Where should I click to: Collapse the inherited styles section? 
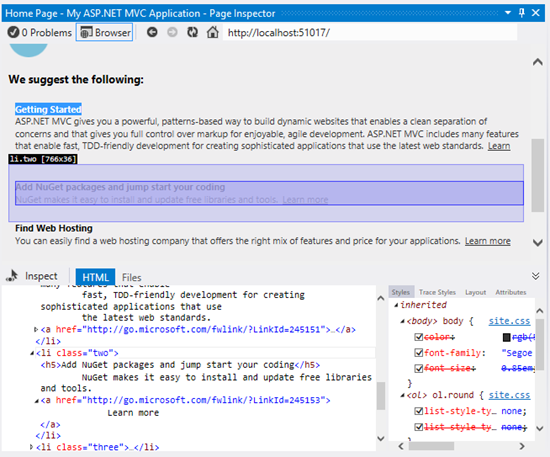[x=396, y=305]
